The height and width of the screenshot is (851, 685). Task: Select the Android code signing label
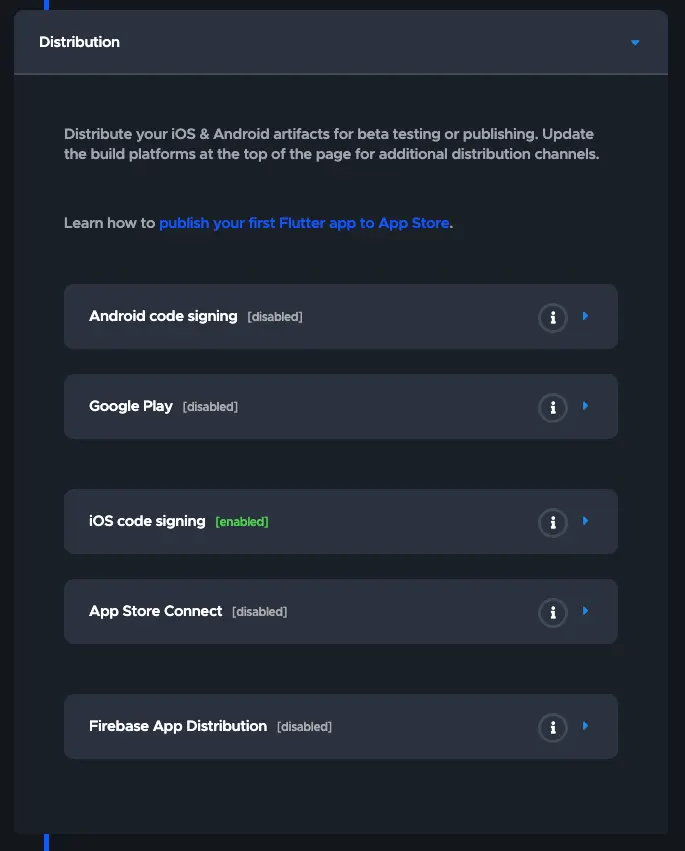coord(163,316)
